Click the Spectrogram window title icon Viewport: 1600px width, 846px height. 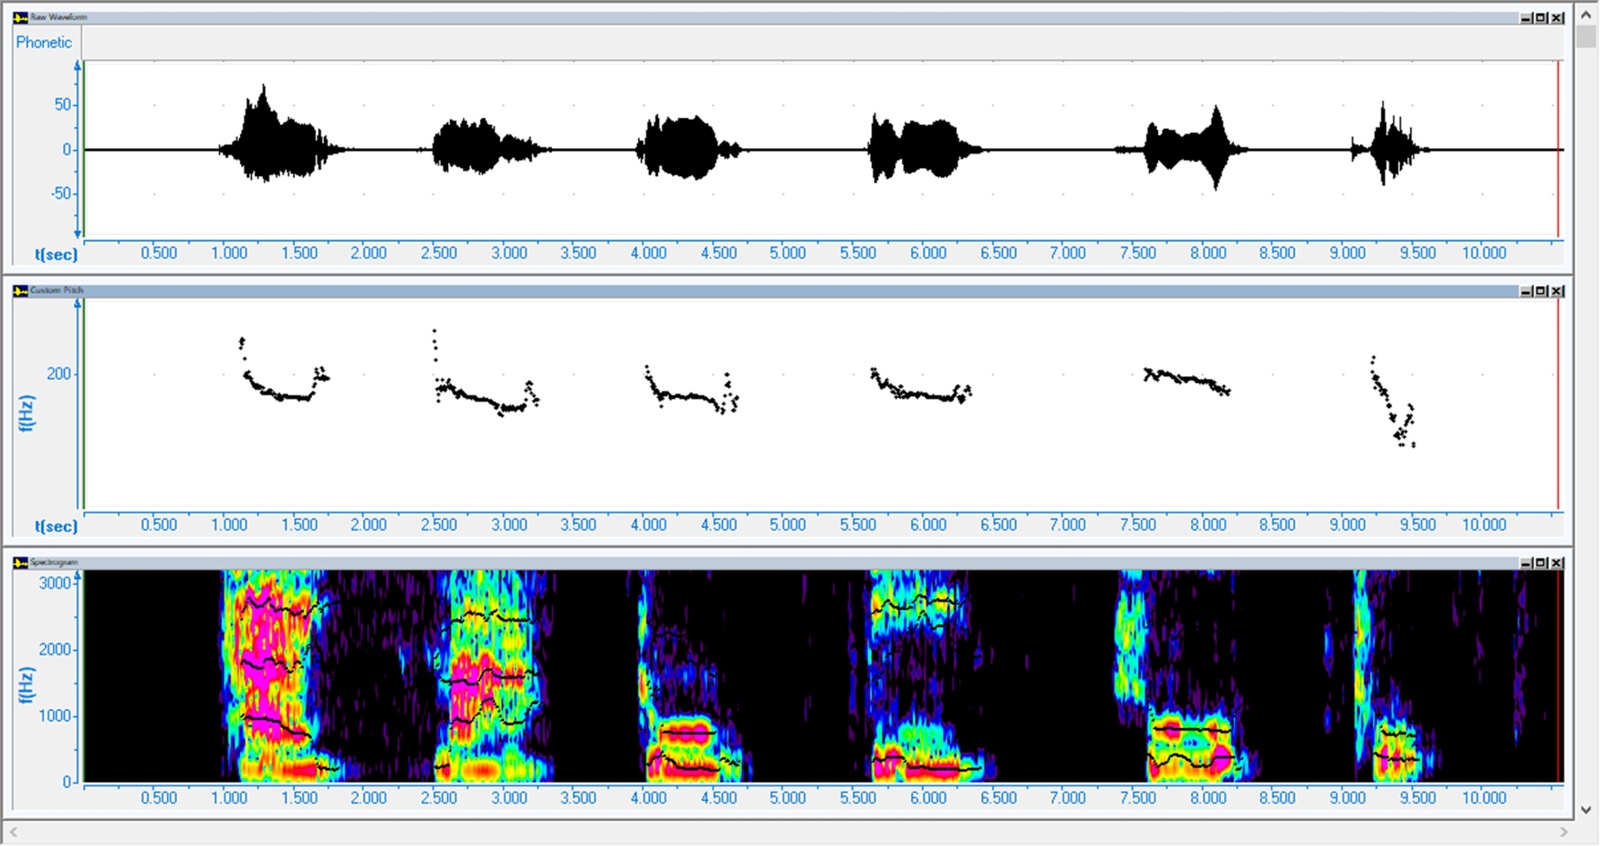pyautogui.click(x=20, y=562)
